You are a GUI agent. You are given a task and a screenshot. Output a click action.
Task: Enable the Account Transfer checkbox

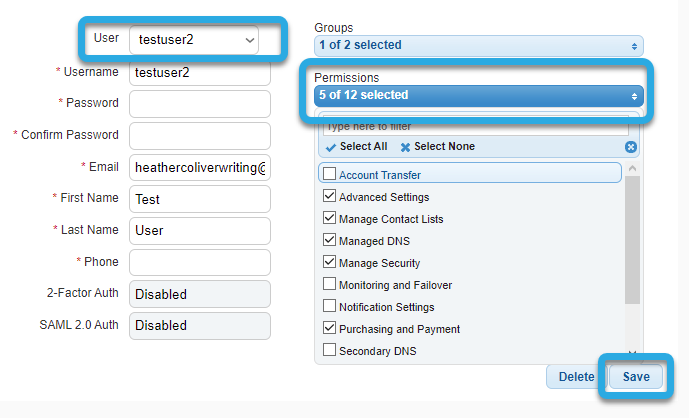[329, 173]
